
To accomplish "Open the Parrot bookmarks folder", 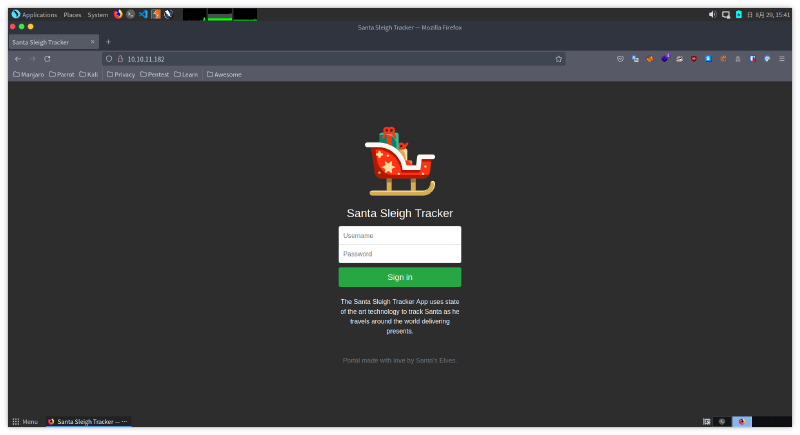I will pos(62,74).
